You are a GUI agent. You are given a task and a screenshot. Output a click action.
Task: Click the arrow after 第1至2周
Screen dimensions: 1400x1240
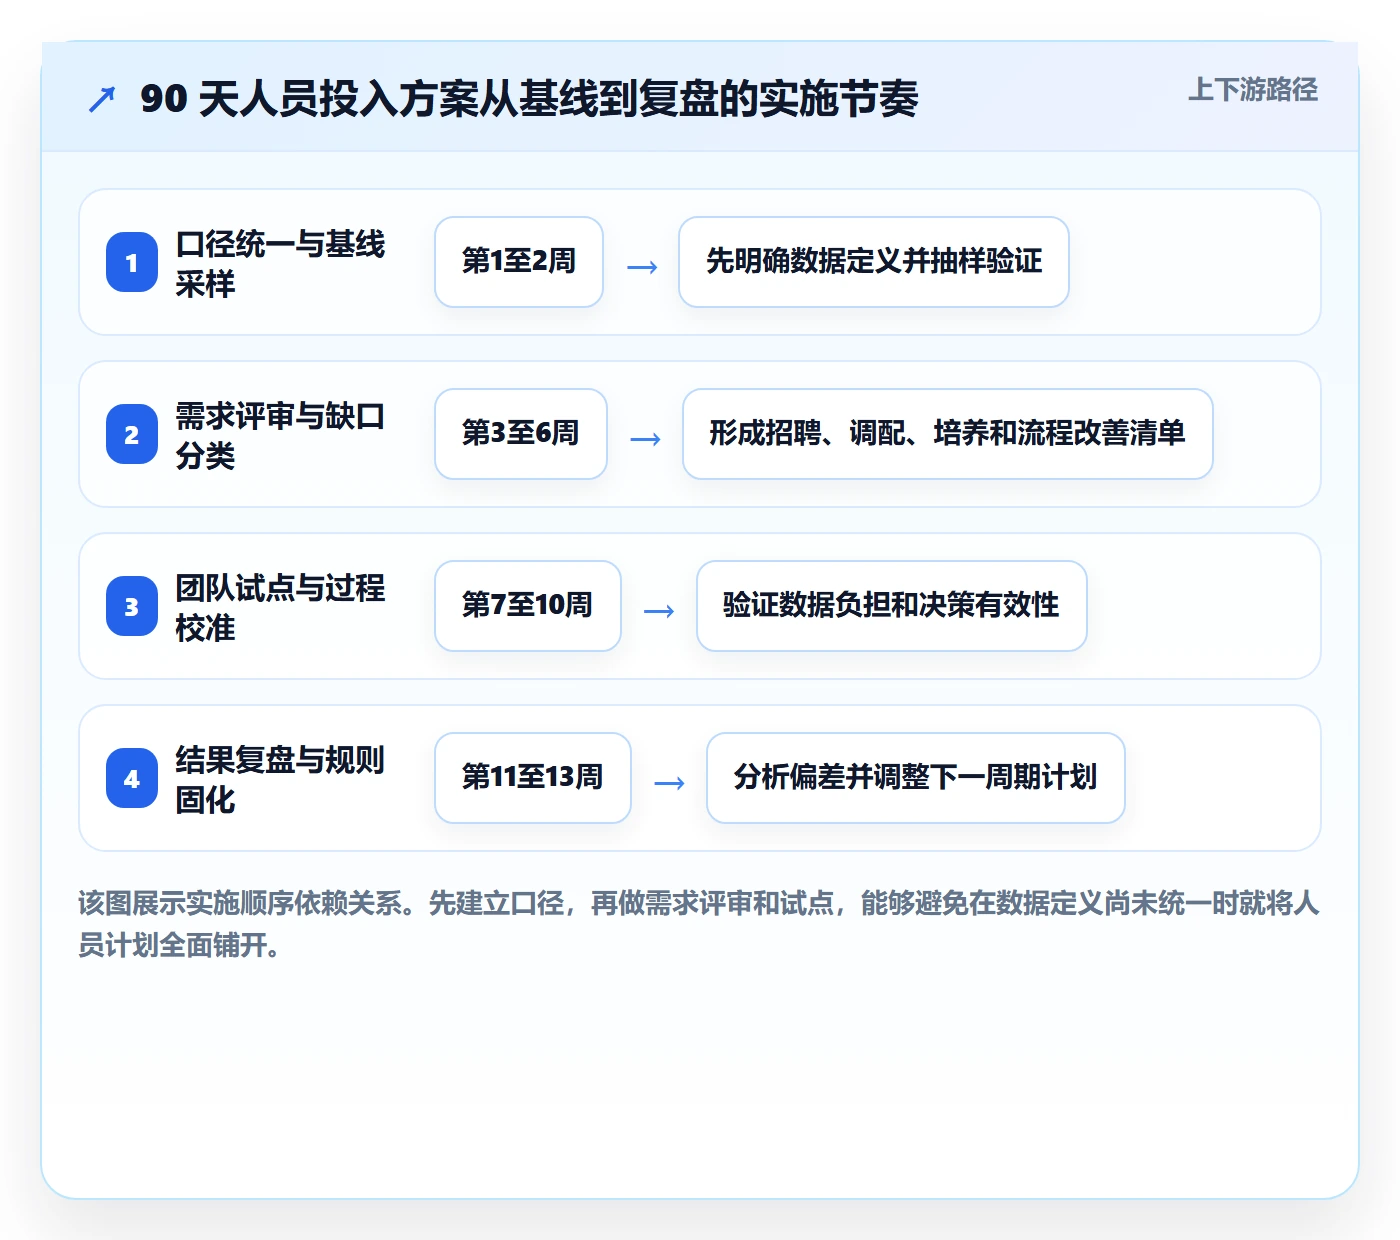click(642, 267)
